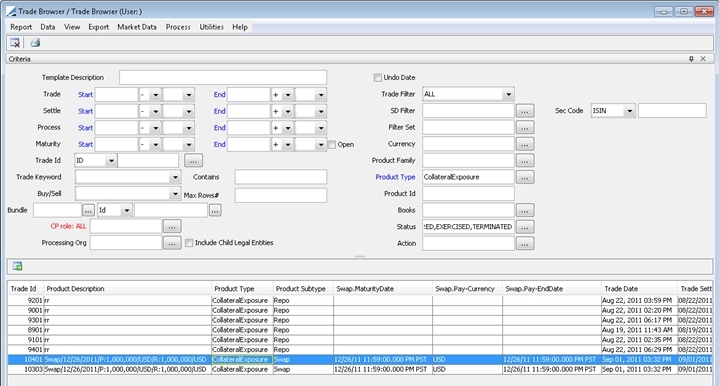Select trade row 8901
719x386 pixels.
[x=360, y=330]
